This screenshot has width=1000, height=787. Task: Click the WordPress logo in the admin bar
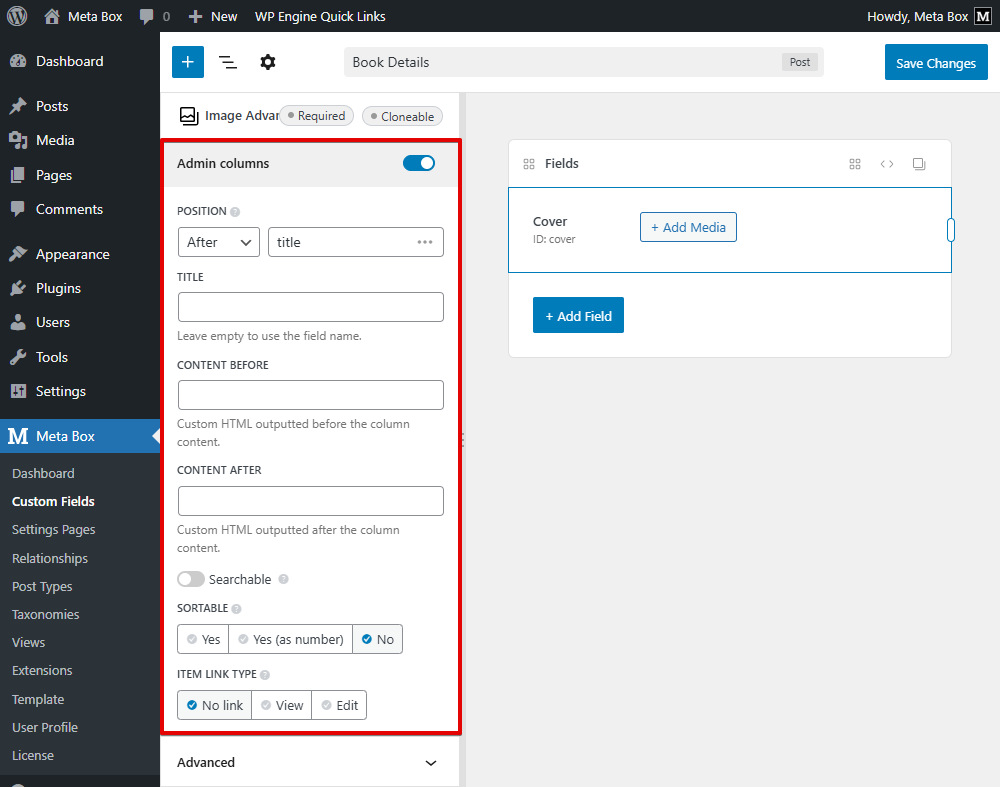tap(16, 15)
